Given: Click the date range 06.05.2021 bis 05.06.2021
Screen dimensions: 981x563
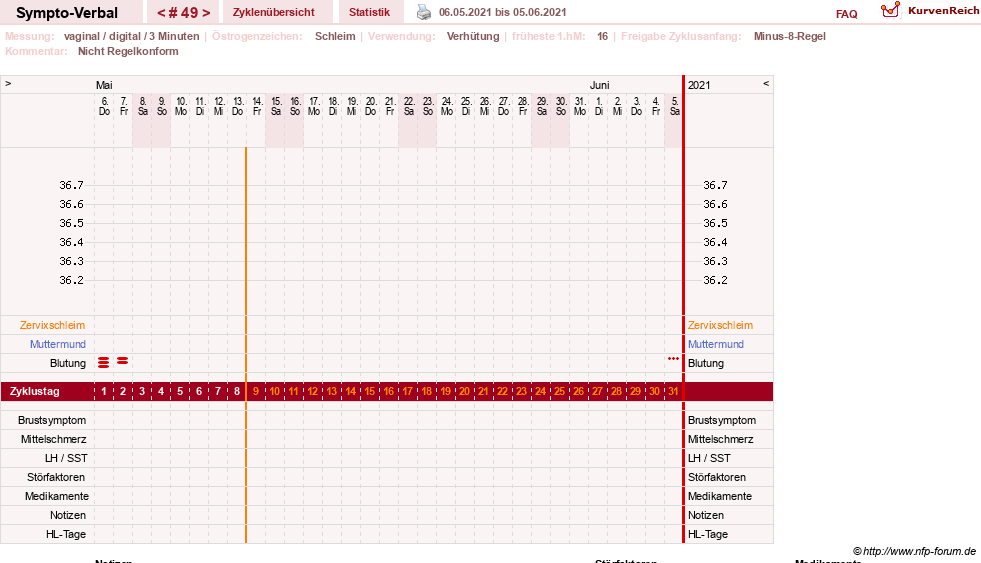Looking at the screenshot, I should (502, 13).
